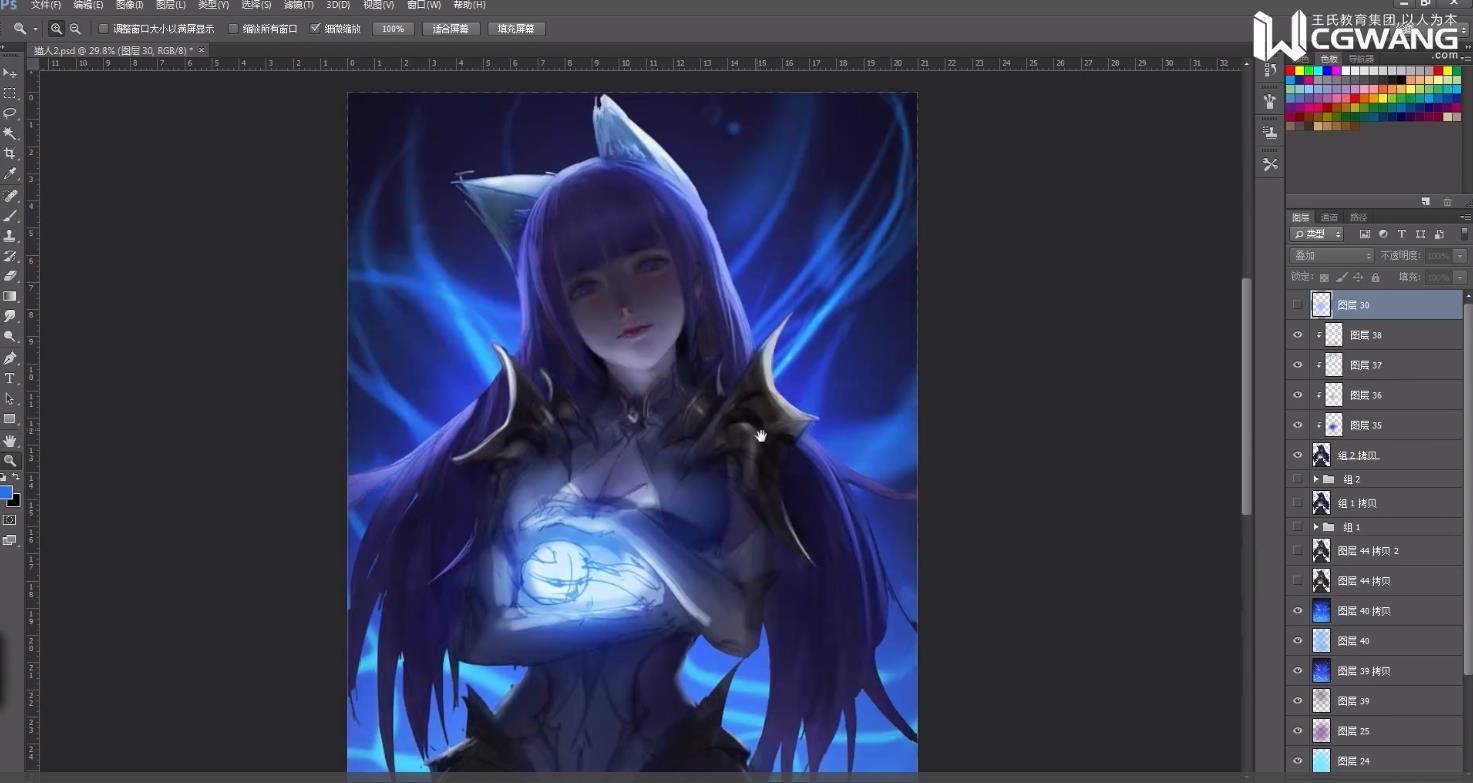Choose Zoom In mode in options bar
The width and height of the screenshot is (1473, 783).
click(57, 29)
